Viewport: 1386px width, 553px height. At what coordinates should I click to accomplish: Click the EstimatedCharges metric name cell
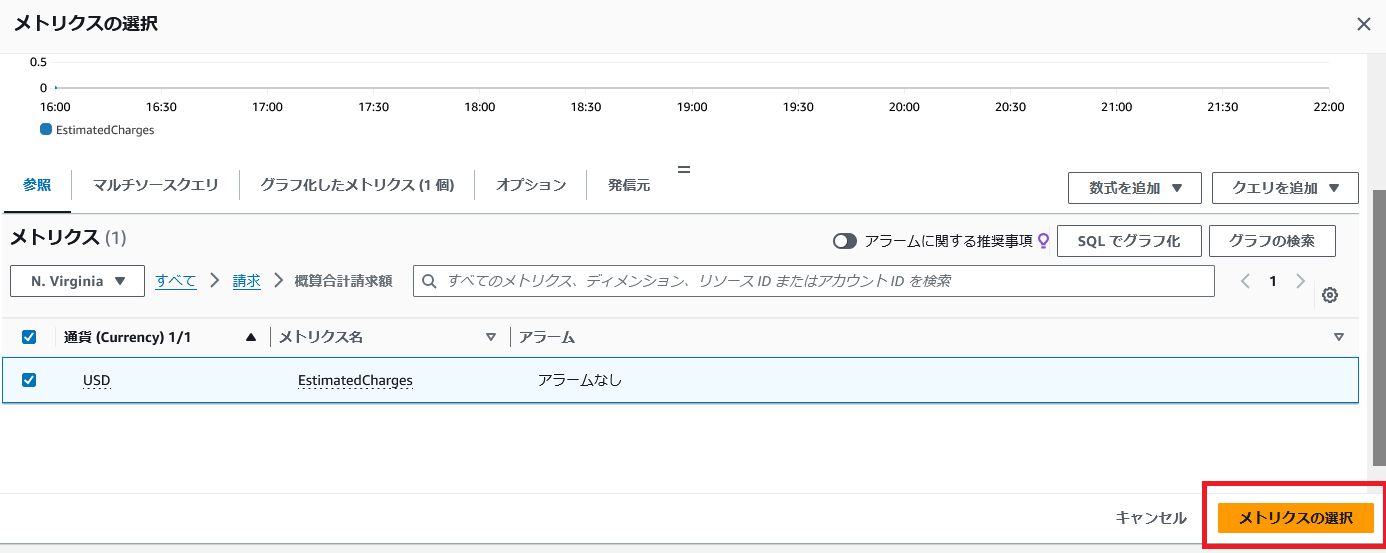355,381
